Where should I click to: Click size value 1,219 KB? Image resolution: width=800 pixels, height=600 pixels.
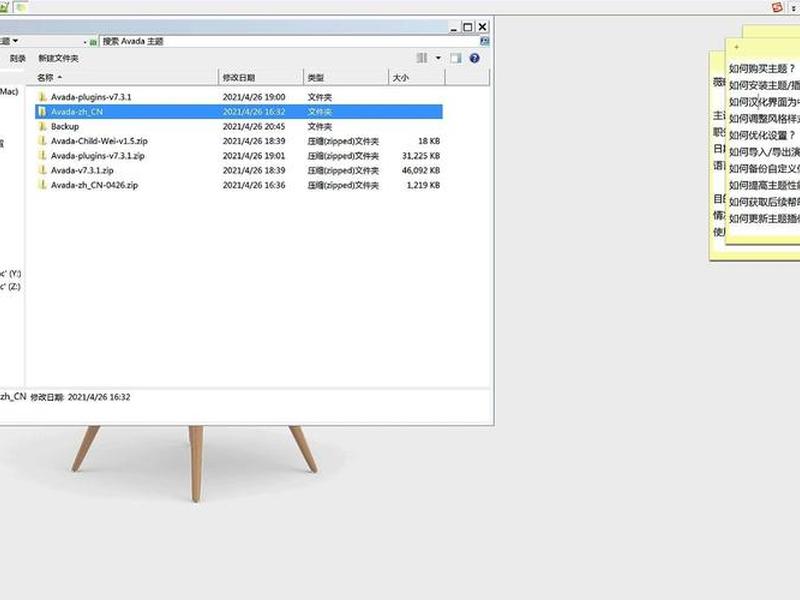point(423,185)
